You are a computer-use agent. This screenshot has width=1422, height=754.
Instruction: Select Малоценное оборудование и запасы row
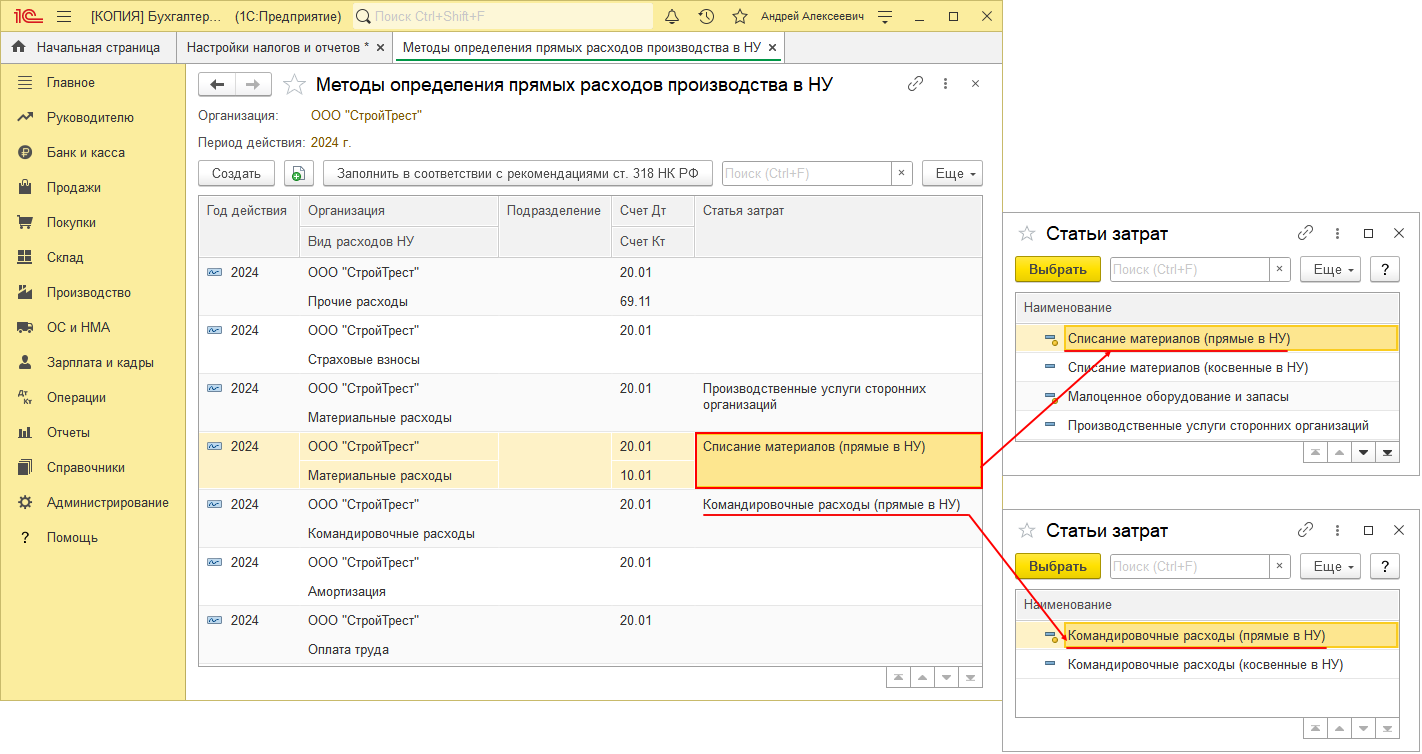coord(1207,396)
